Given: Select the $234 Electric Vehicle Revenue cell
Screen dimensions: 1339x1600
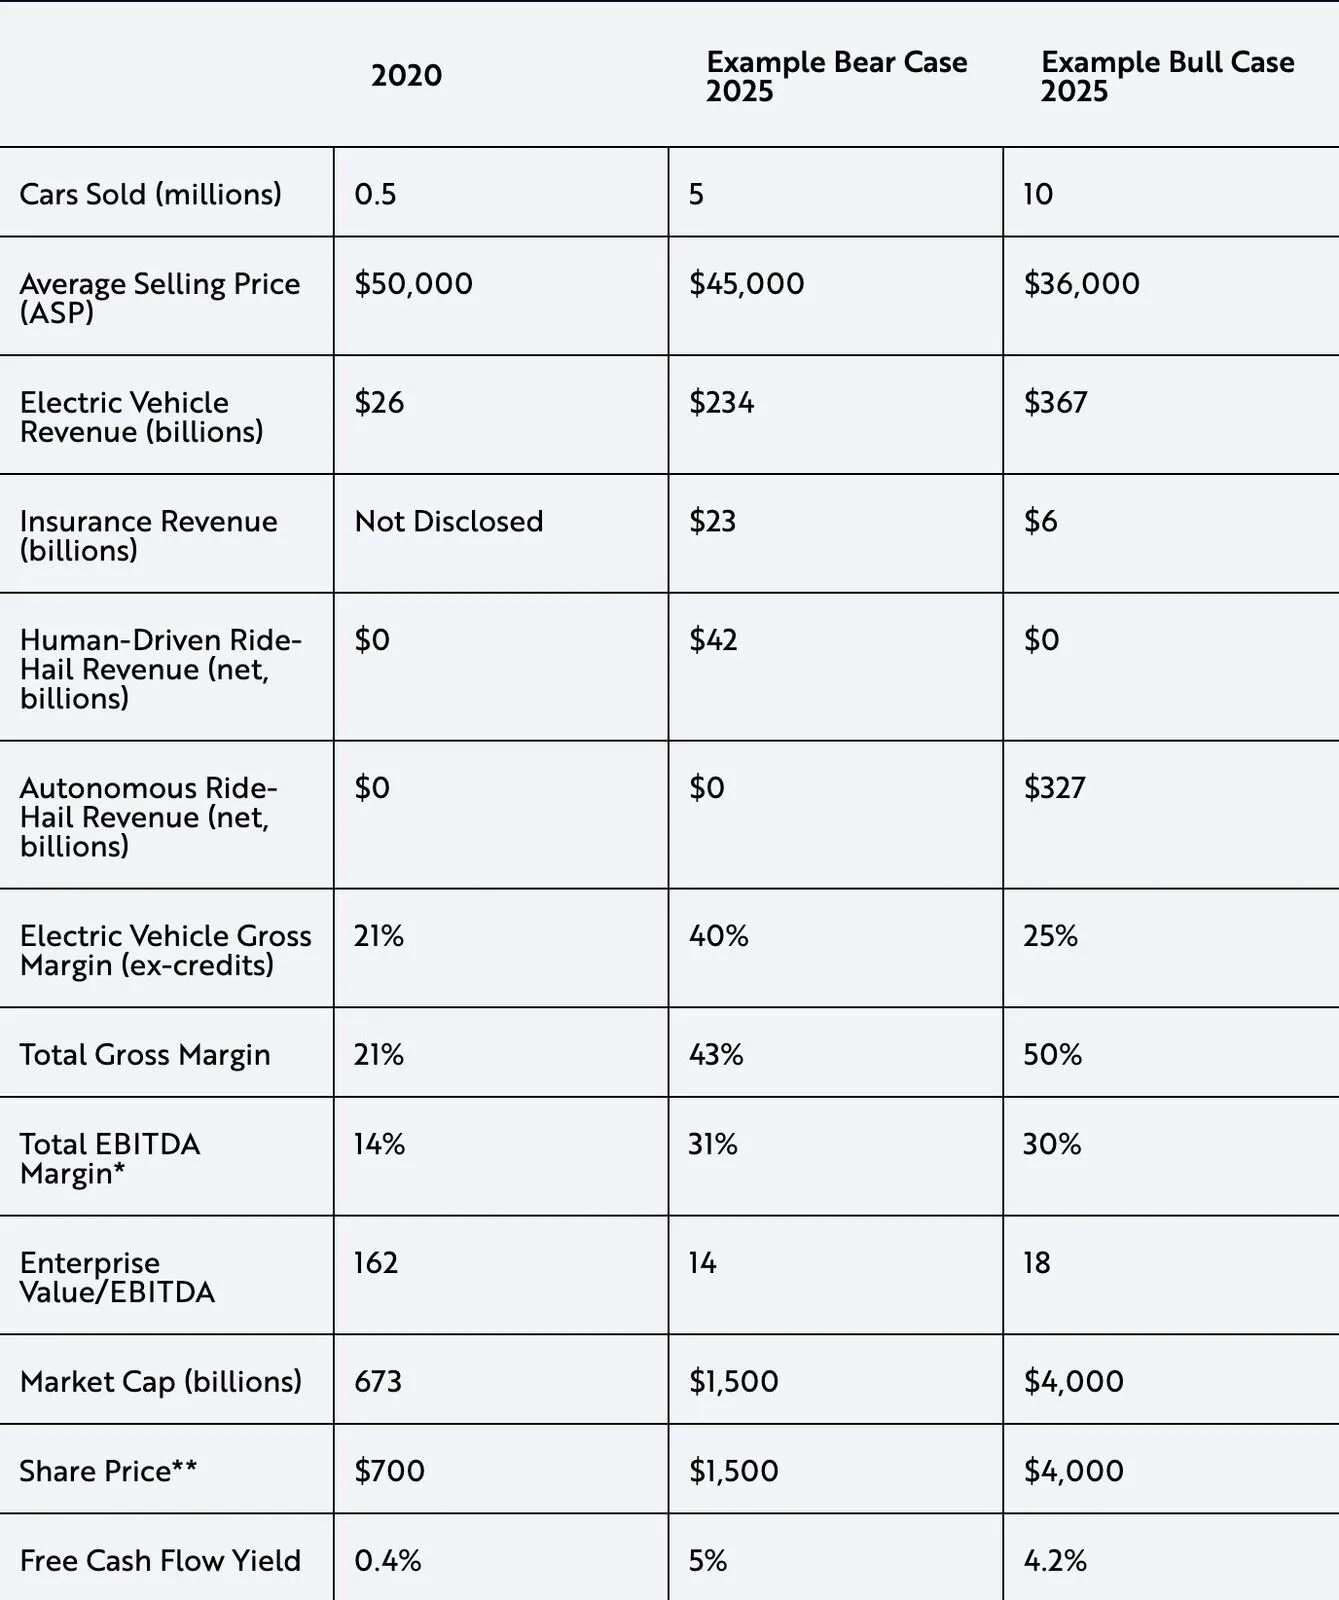Looking at the screenshot, I should coord(721,402).
